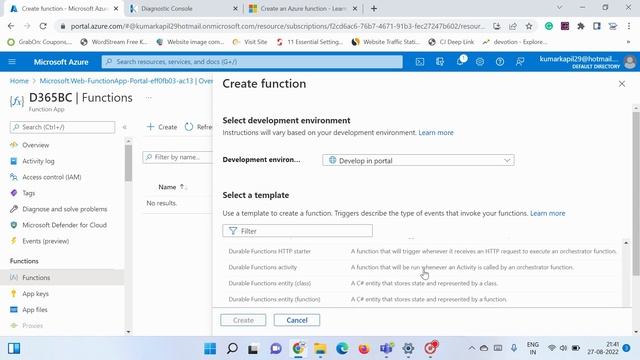Open Learn more link for templates

point(547,213)
